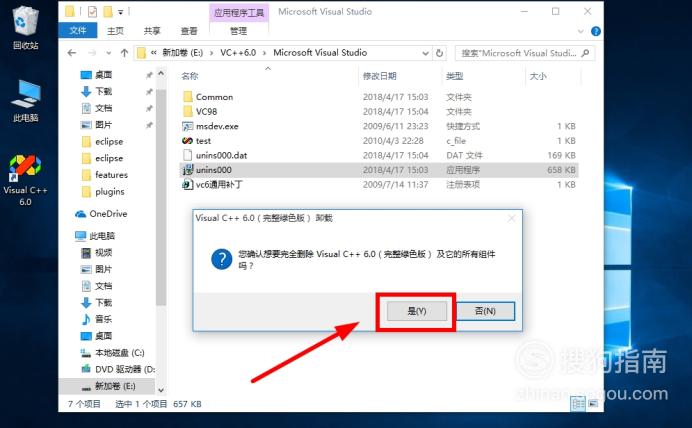
Task: Click the Common folder icon
Action: pos(188,97)
